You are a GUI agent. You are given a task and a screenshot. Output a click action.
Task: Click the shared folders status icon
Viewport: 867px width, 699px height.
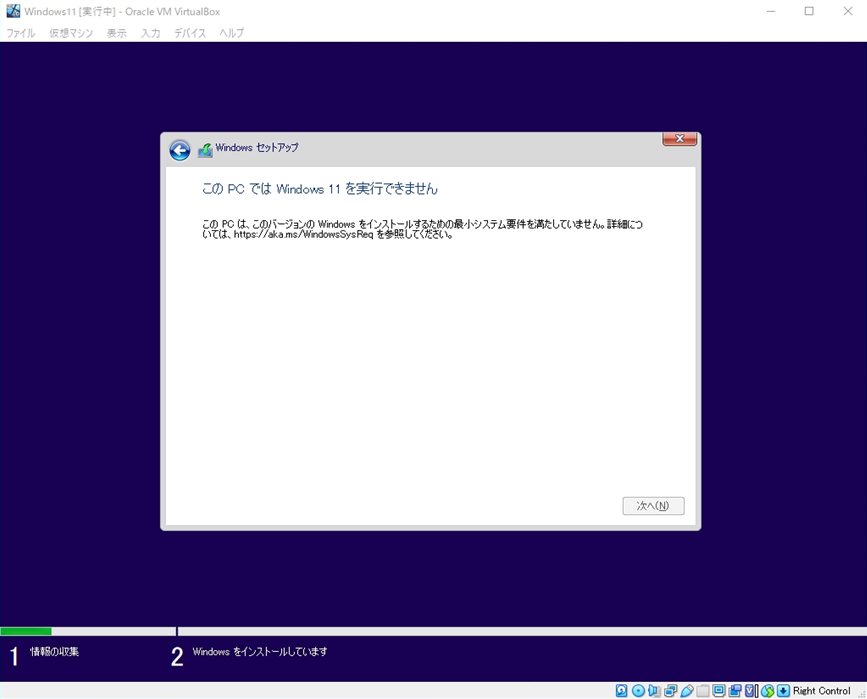pyautogui.click(x=703, y=691)
